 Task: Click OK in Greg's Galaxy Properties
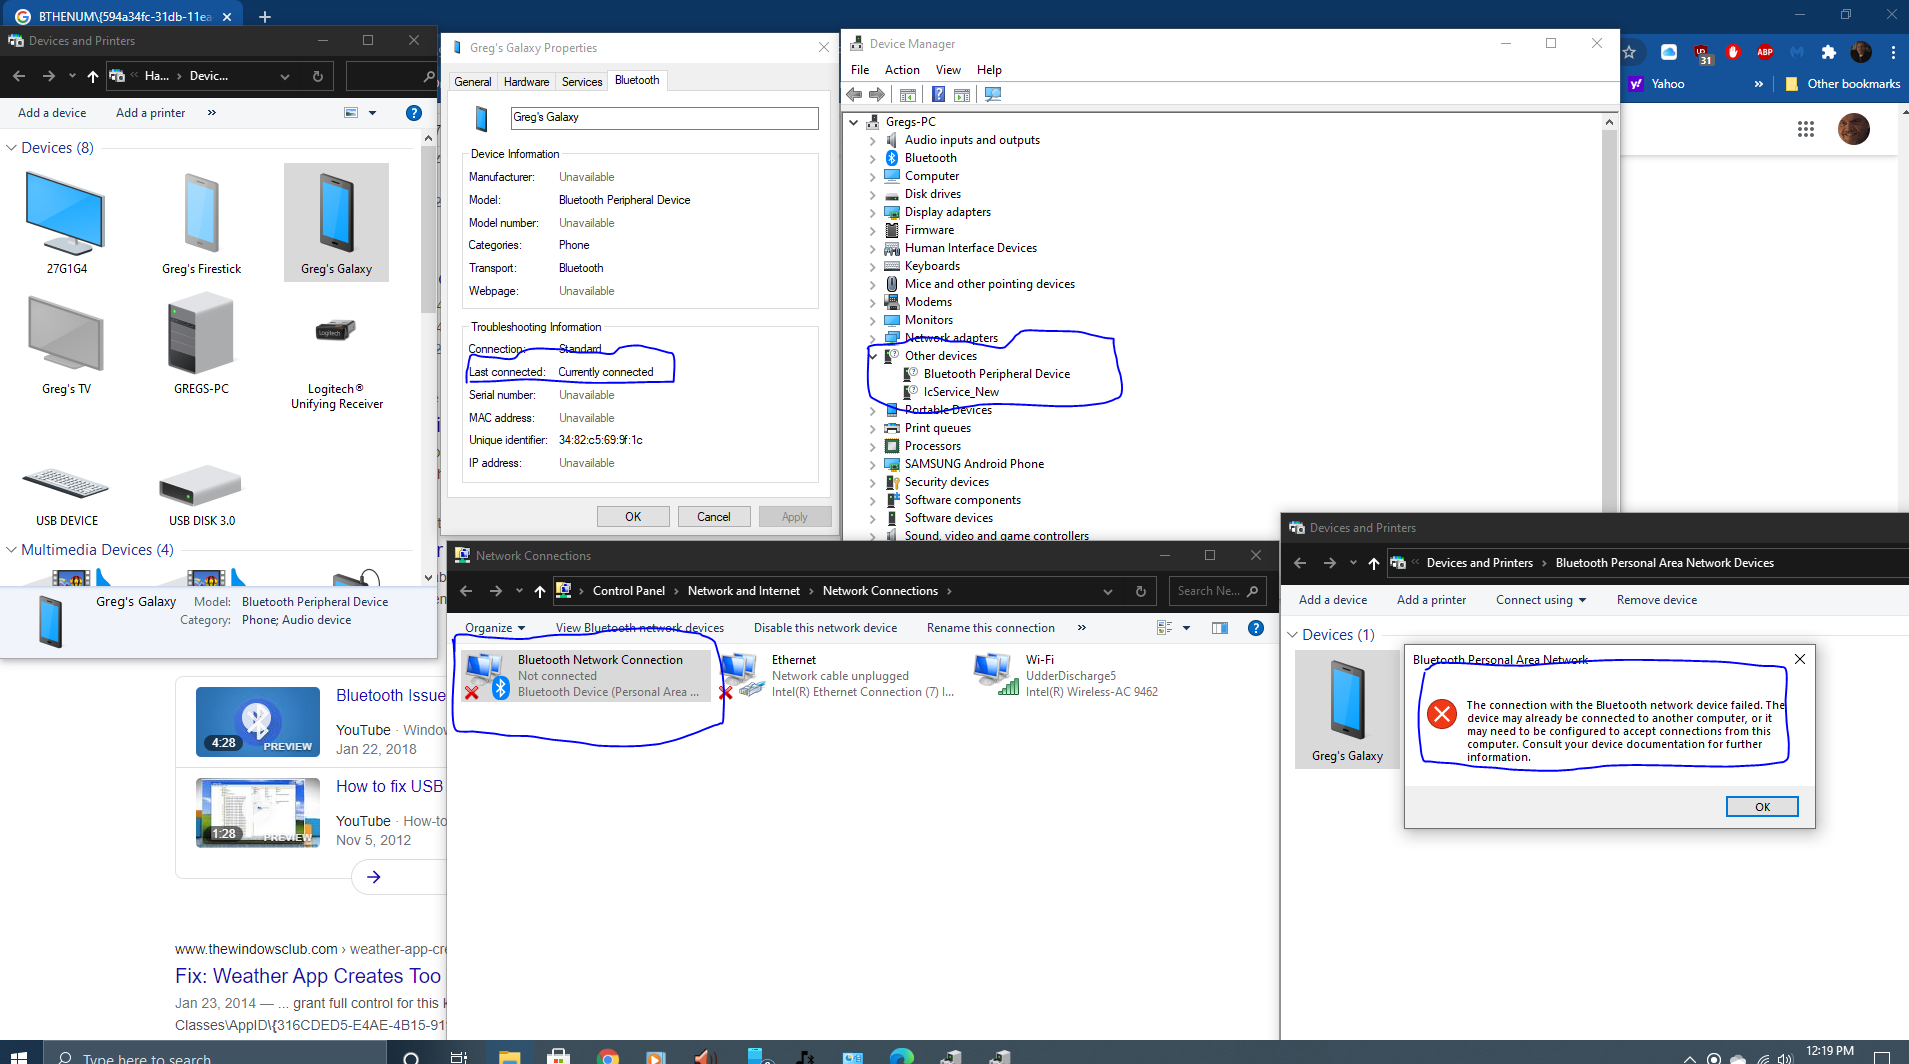[633, 517]
